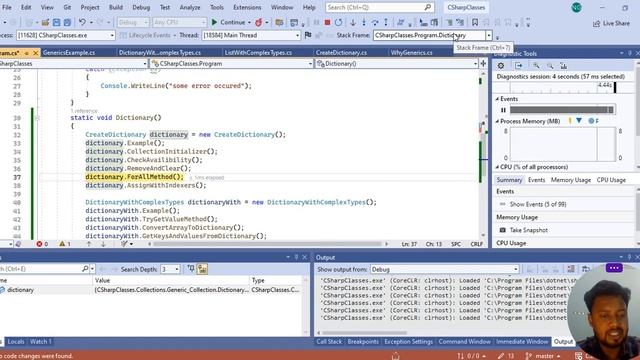The image size is (640, 360).
Task: Open the Show output from Debug dropdown
Action: [x=445, y=269]
